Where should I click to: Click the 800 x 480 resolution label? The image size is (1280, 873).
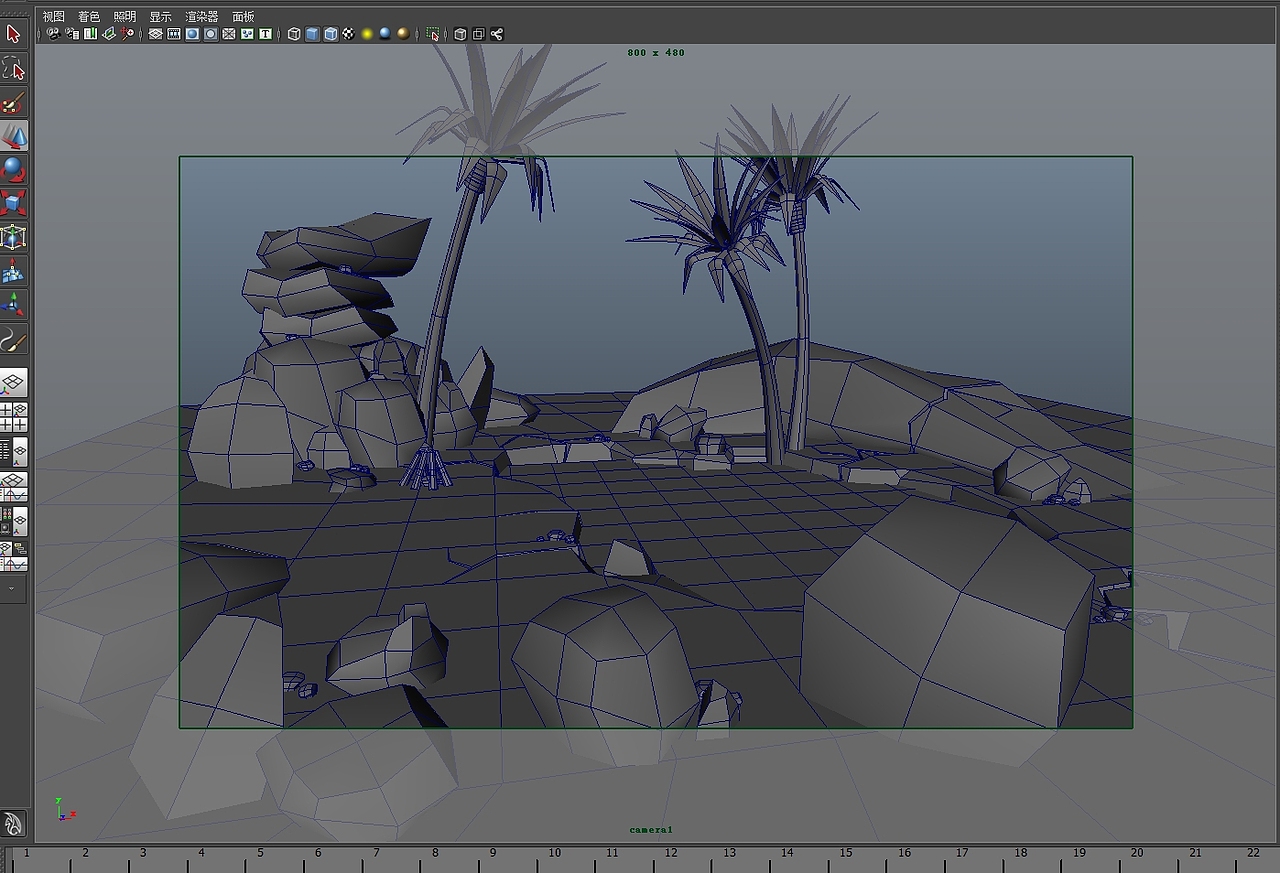tap(656, 53)
